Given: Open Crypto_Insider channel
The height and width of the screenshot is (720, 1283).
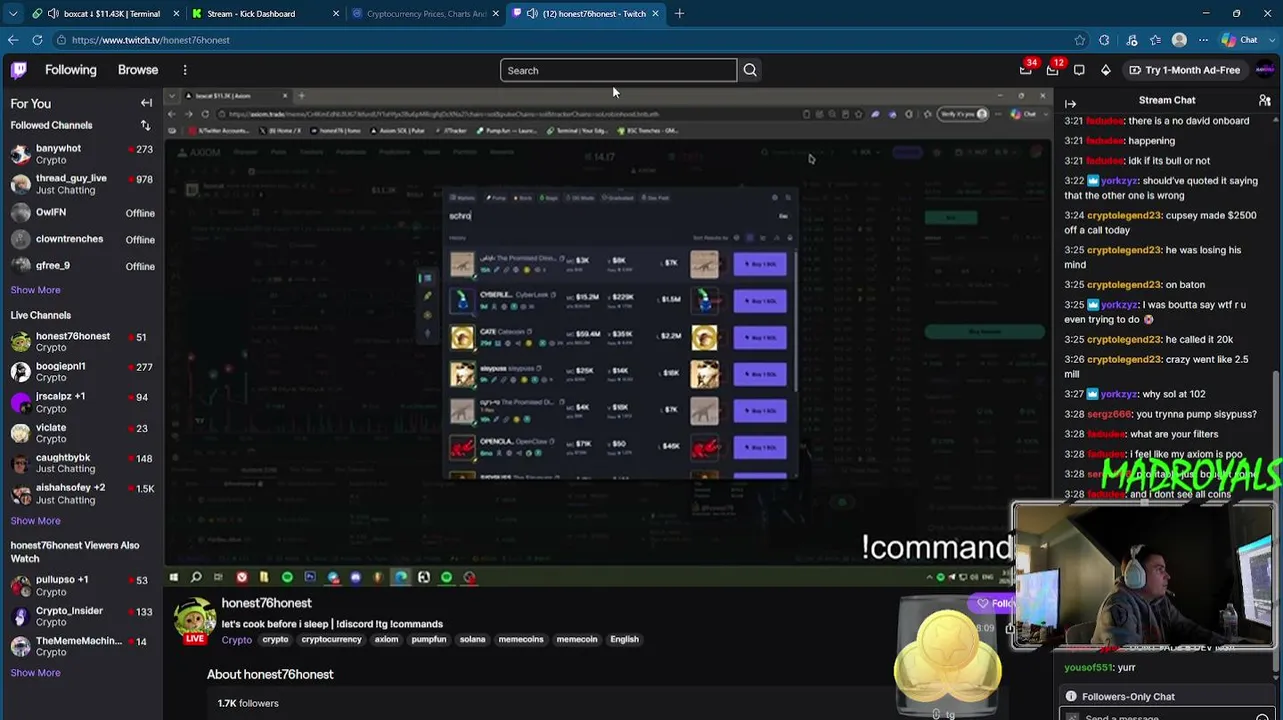Looking at the screenshot, I should (81, 616).
